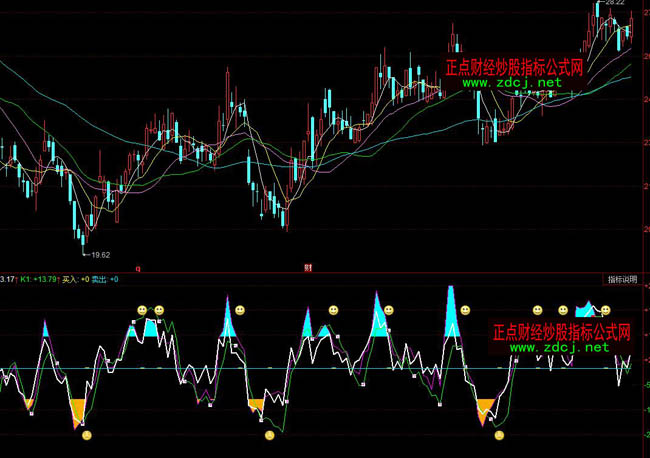The image size is (650, 458).
Task: Click the 28.22 highest price label
Action: (x=614, y=4)
